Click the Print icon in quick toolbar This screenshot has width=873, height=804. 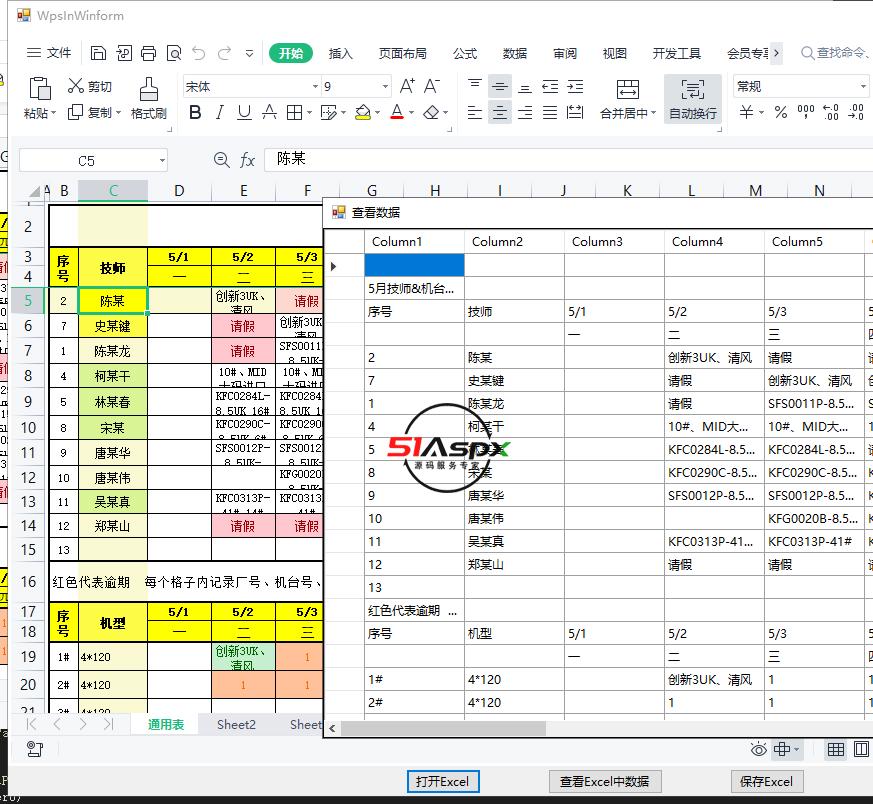click(149, 53)
